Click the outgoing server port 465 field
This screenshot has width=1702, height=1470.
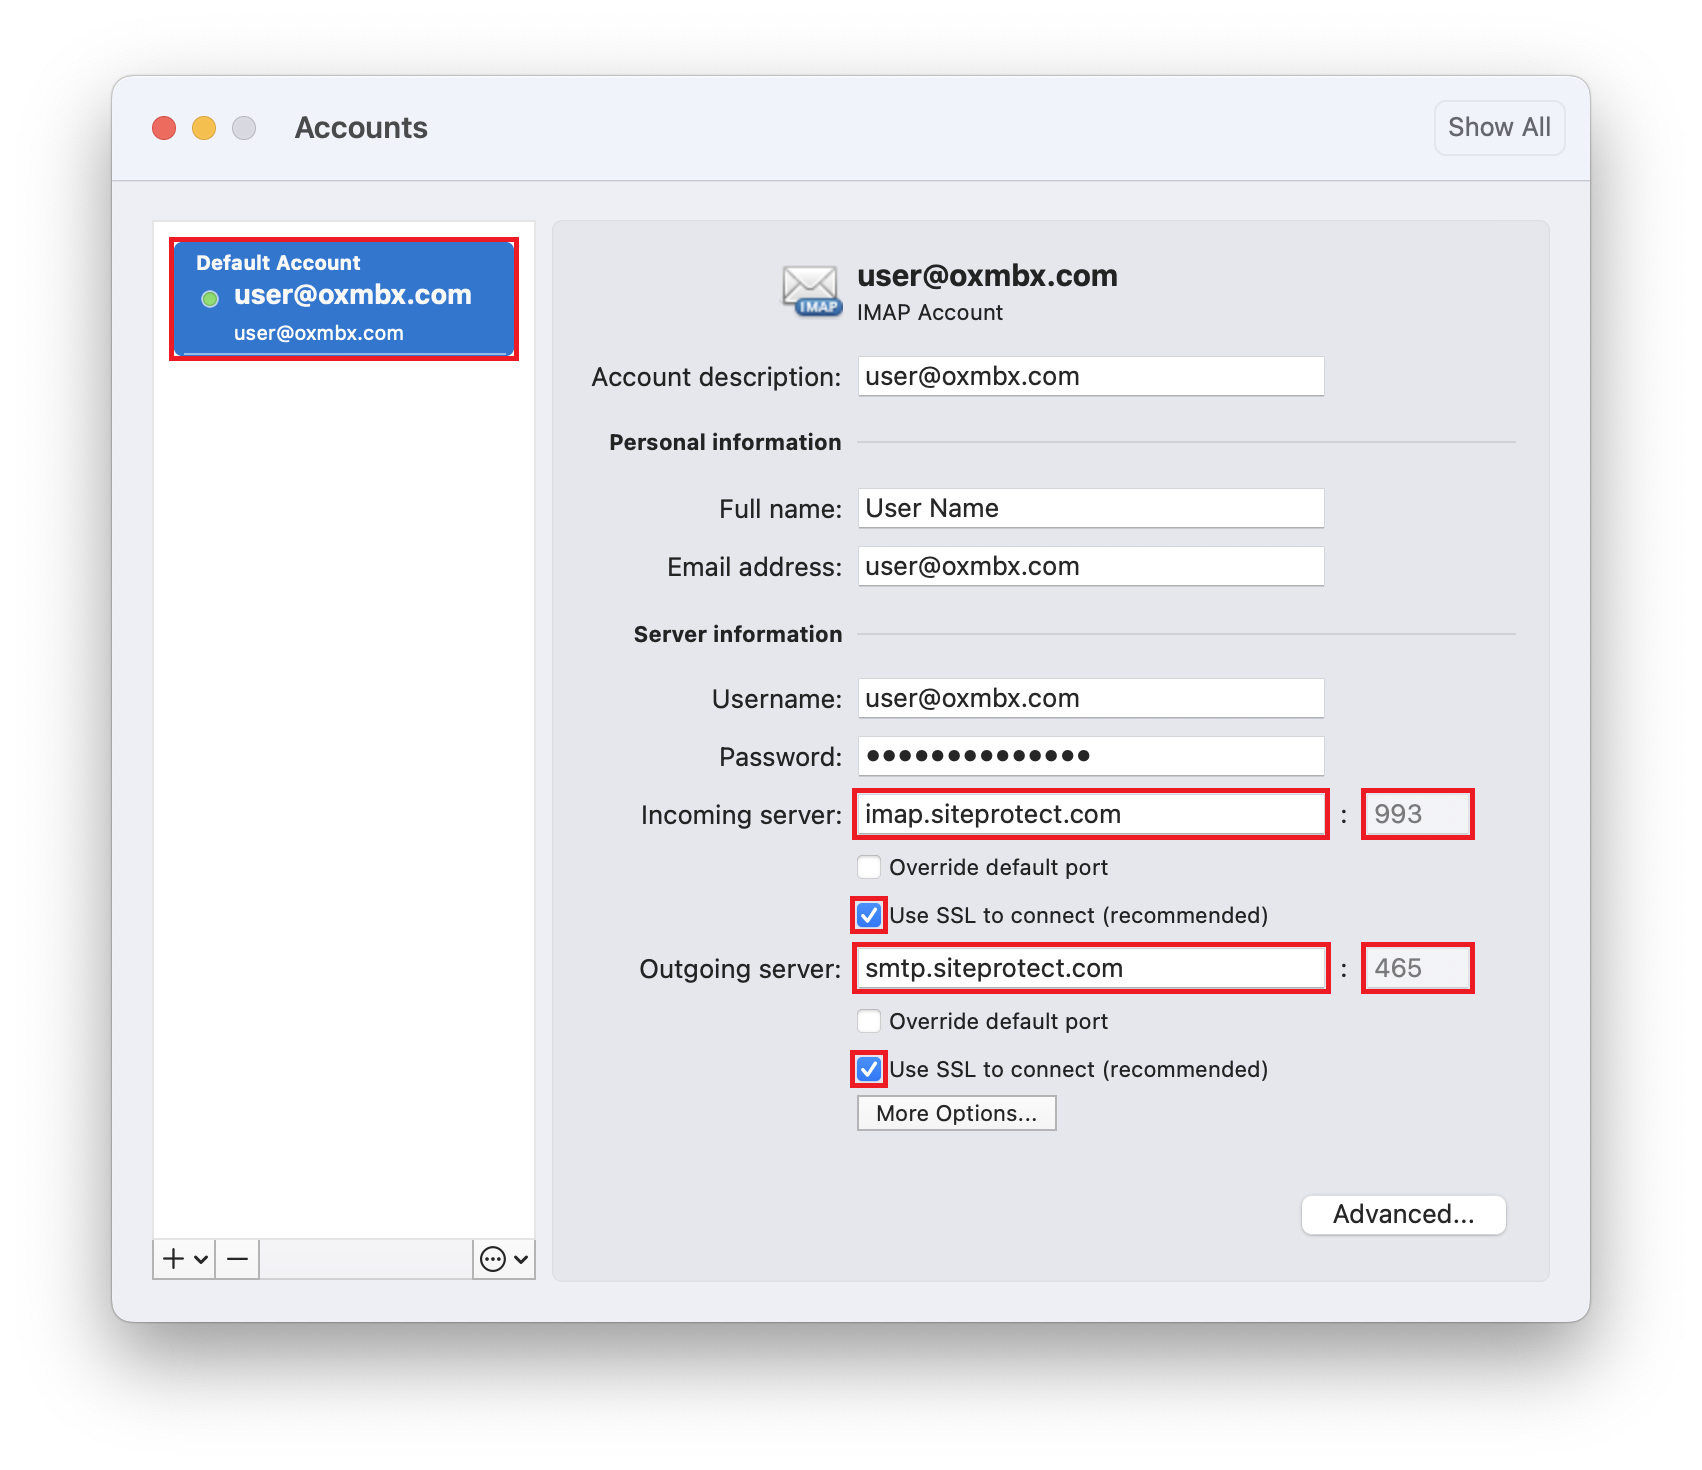pos(1417,968)
